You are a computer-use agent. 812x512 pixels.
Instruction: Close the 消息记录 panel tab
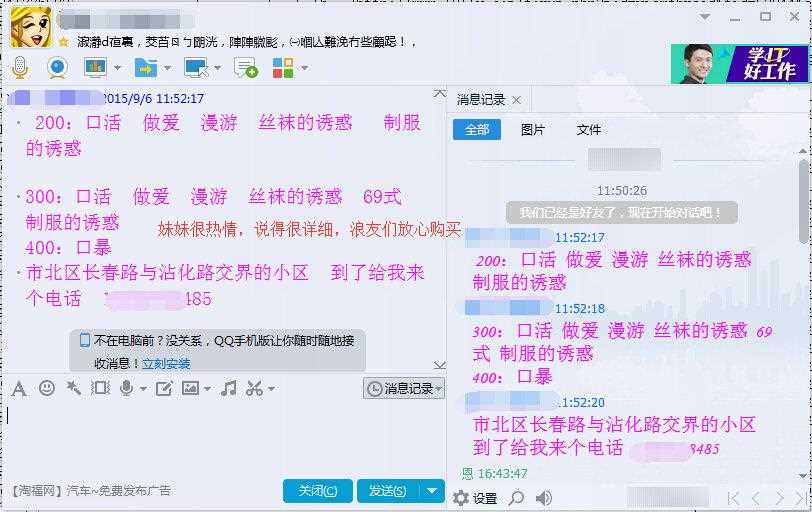(x=516, y=100)
